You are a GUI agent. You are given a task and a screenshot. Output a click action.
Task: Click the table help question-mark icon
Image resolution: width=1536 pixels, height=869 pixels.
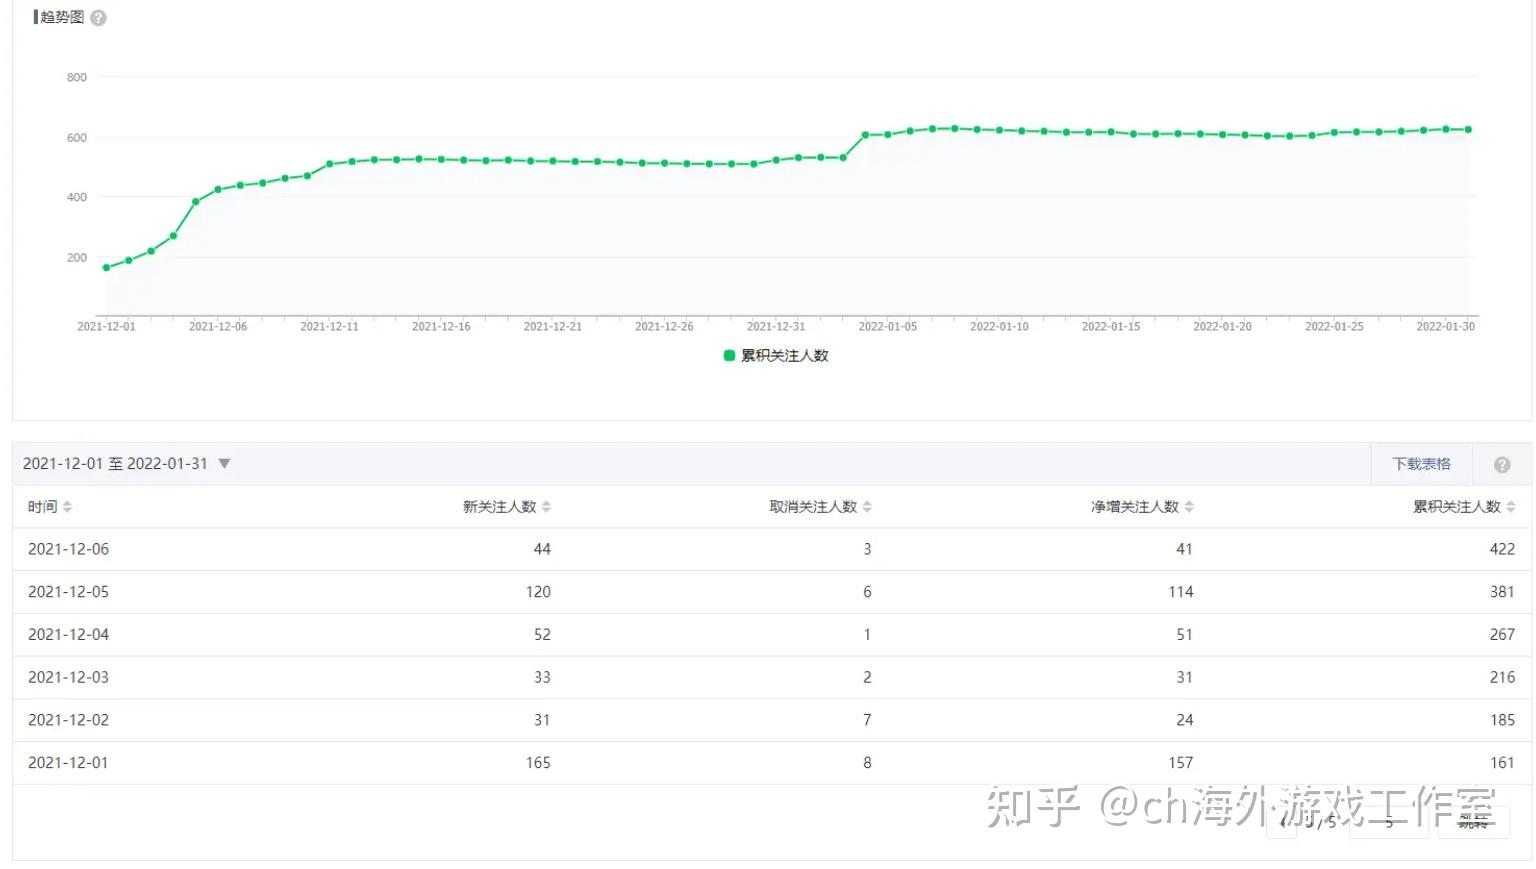point(1501,465)
